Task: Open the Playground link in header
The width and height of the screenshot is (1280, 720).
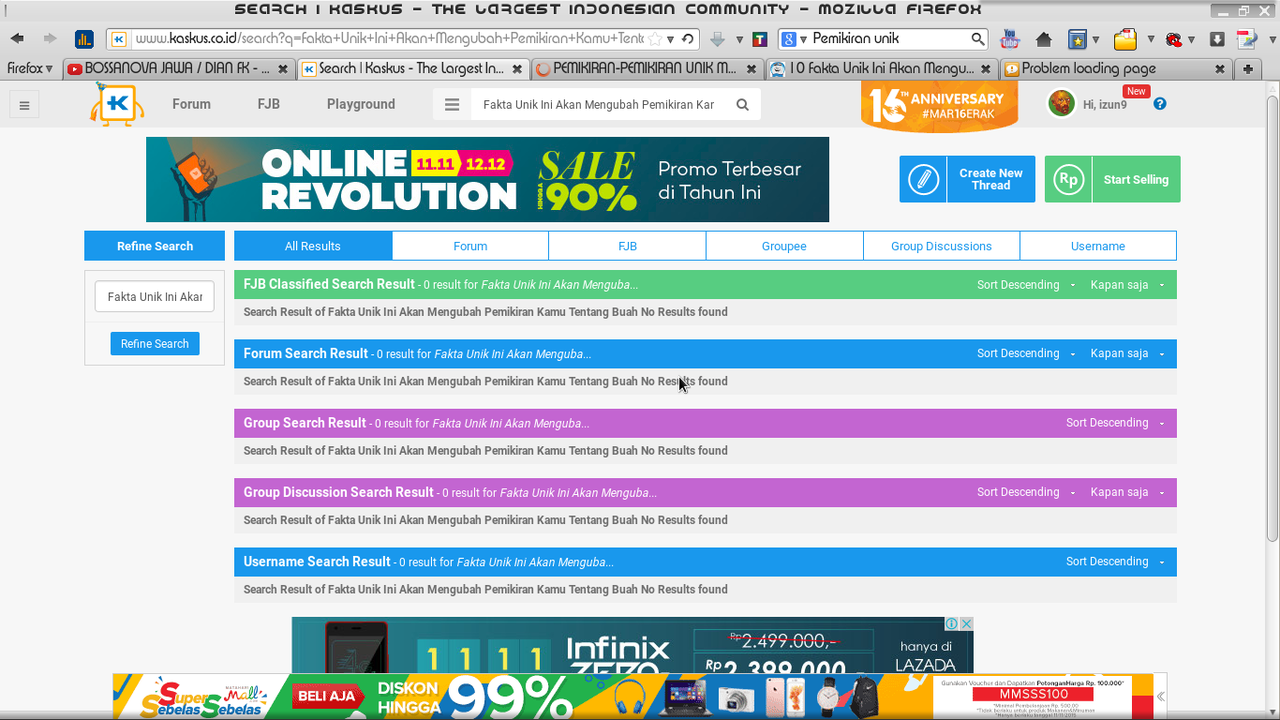Action: click(x=361, y=104)
